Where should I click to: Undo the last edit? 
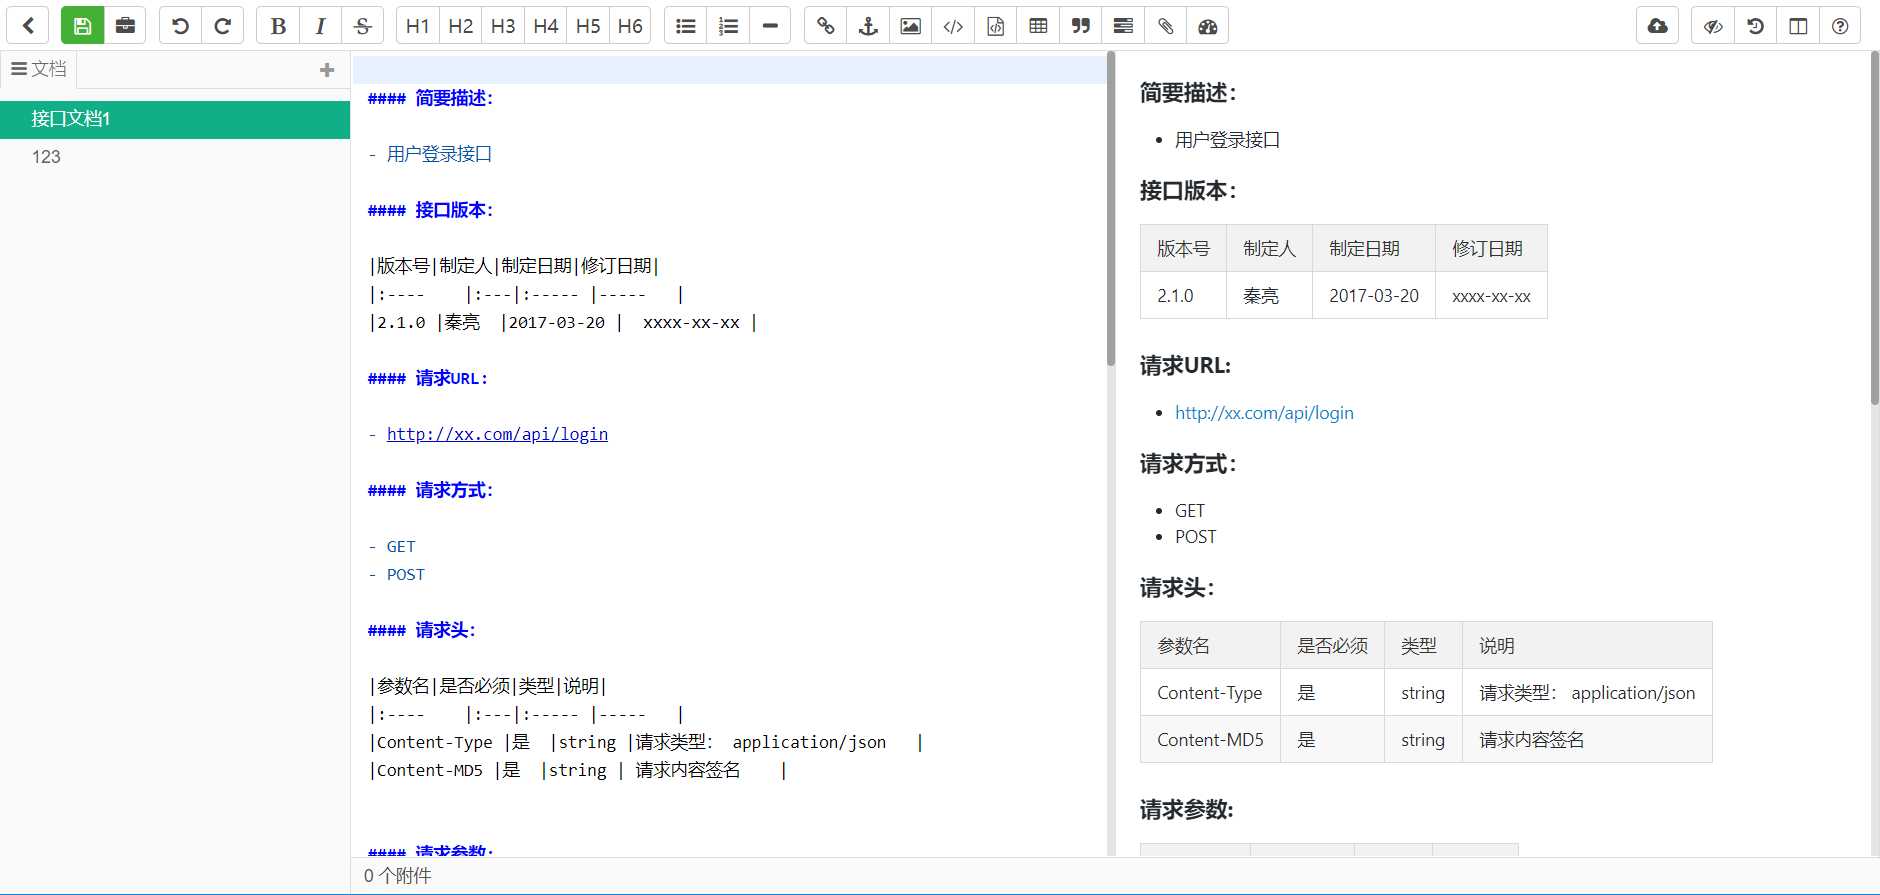[x=180, y=26]
